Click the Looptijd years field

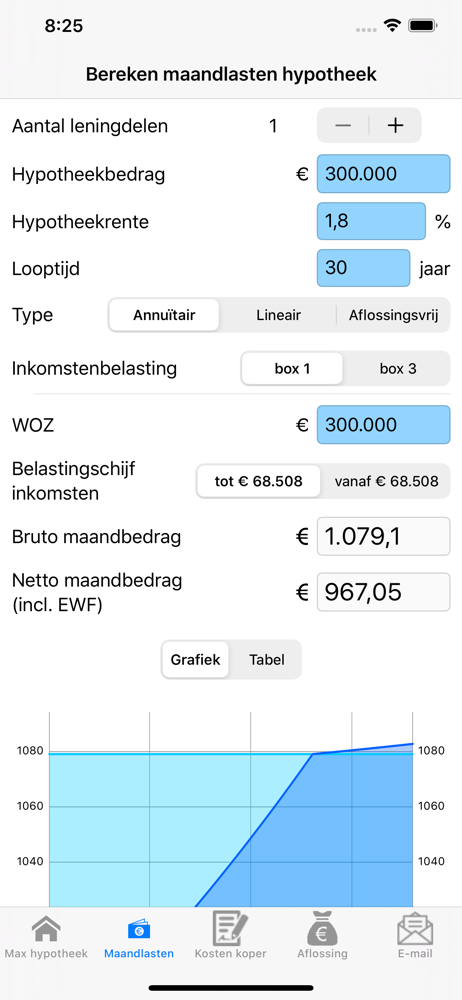[x=364, y=268]
